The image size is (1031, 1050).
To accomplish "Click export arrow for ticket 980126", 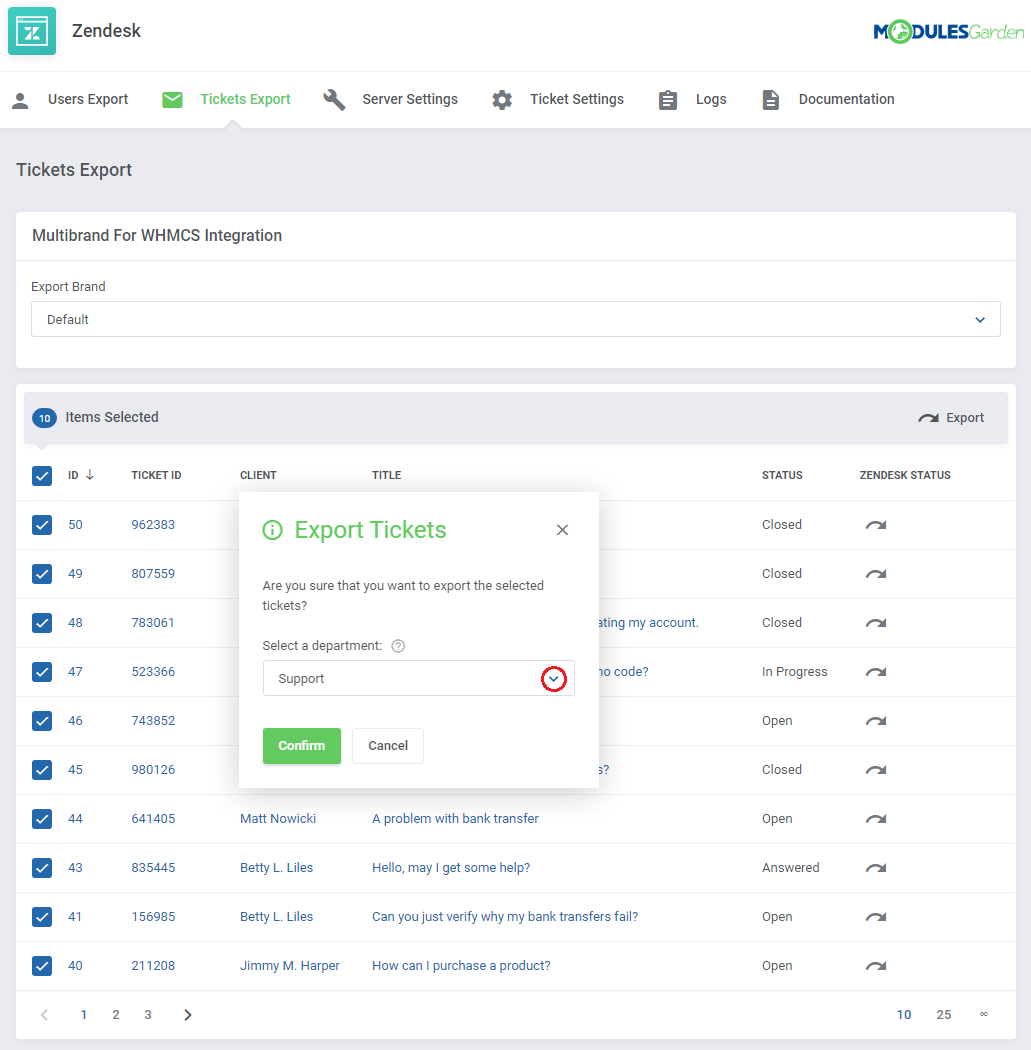I will pos(876,770).
